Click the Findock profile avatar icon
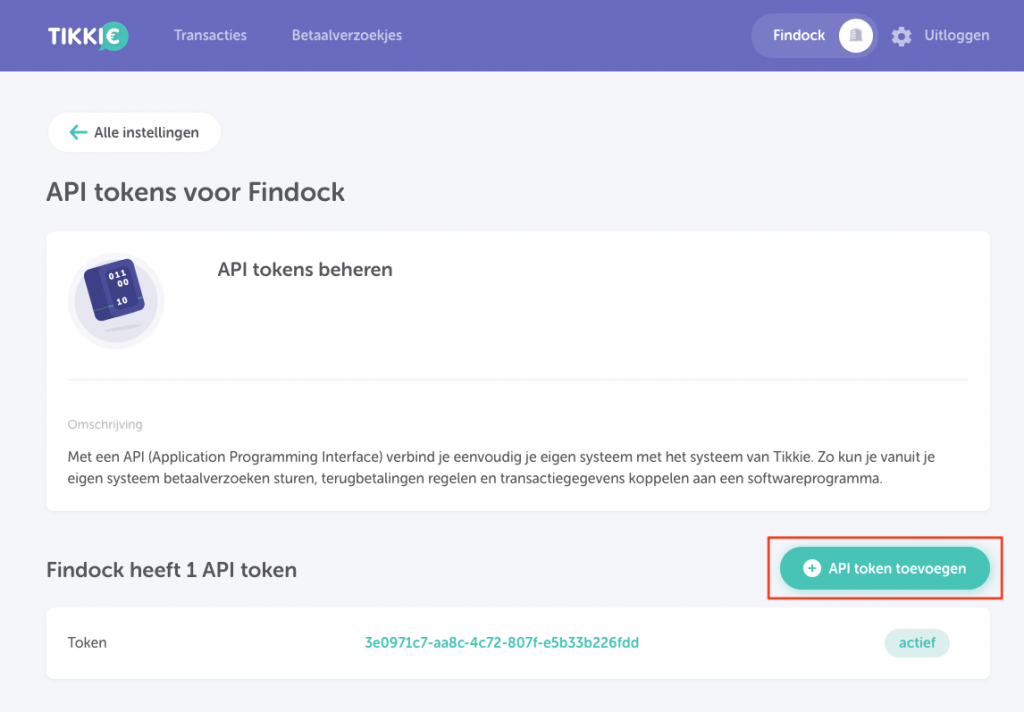Screen dimensions: 1024x712 click(855, 36)
